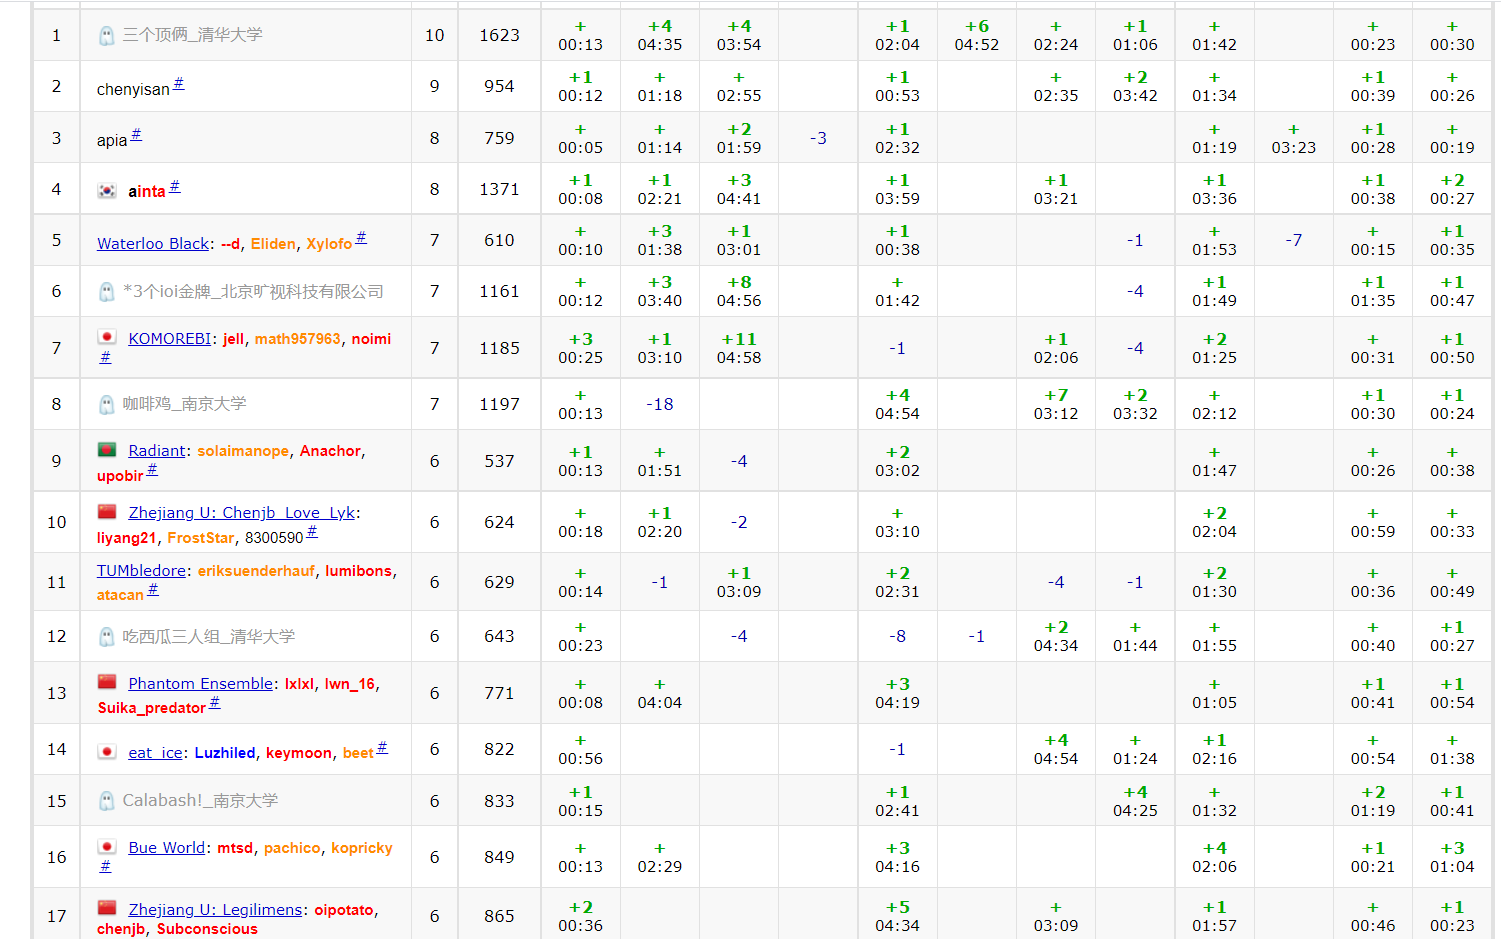
Task: Click the ghost icon before 咖啡鸡_南京大学
Action: 107,405
